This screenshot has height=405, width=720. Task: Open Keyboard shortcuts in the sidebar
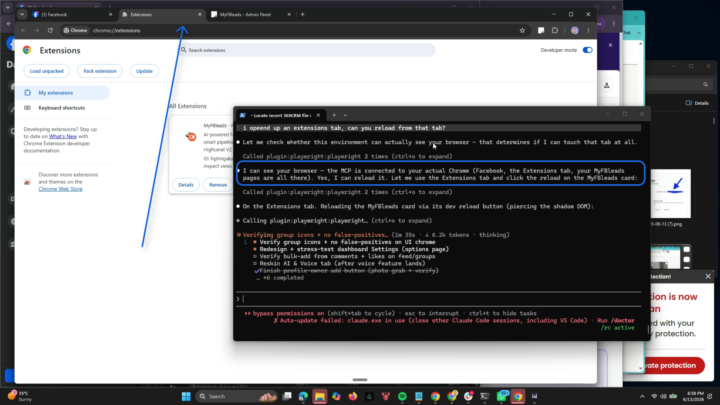pos(62,108)
